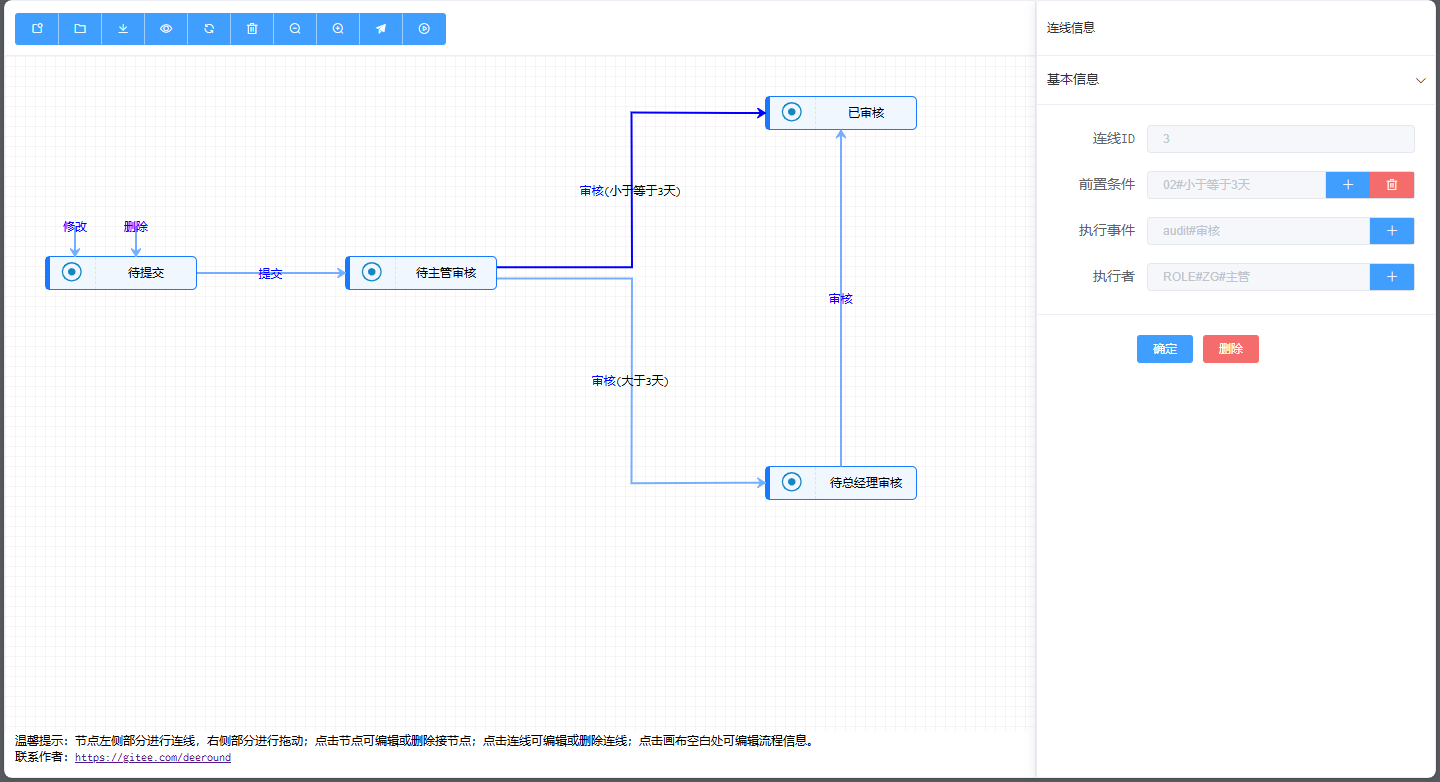1440x782 pixels.
Task: Click the paper plane publish icon
Action: [x=381, y=29]
